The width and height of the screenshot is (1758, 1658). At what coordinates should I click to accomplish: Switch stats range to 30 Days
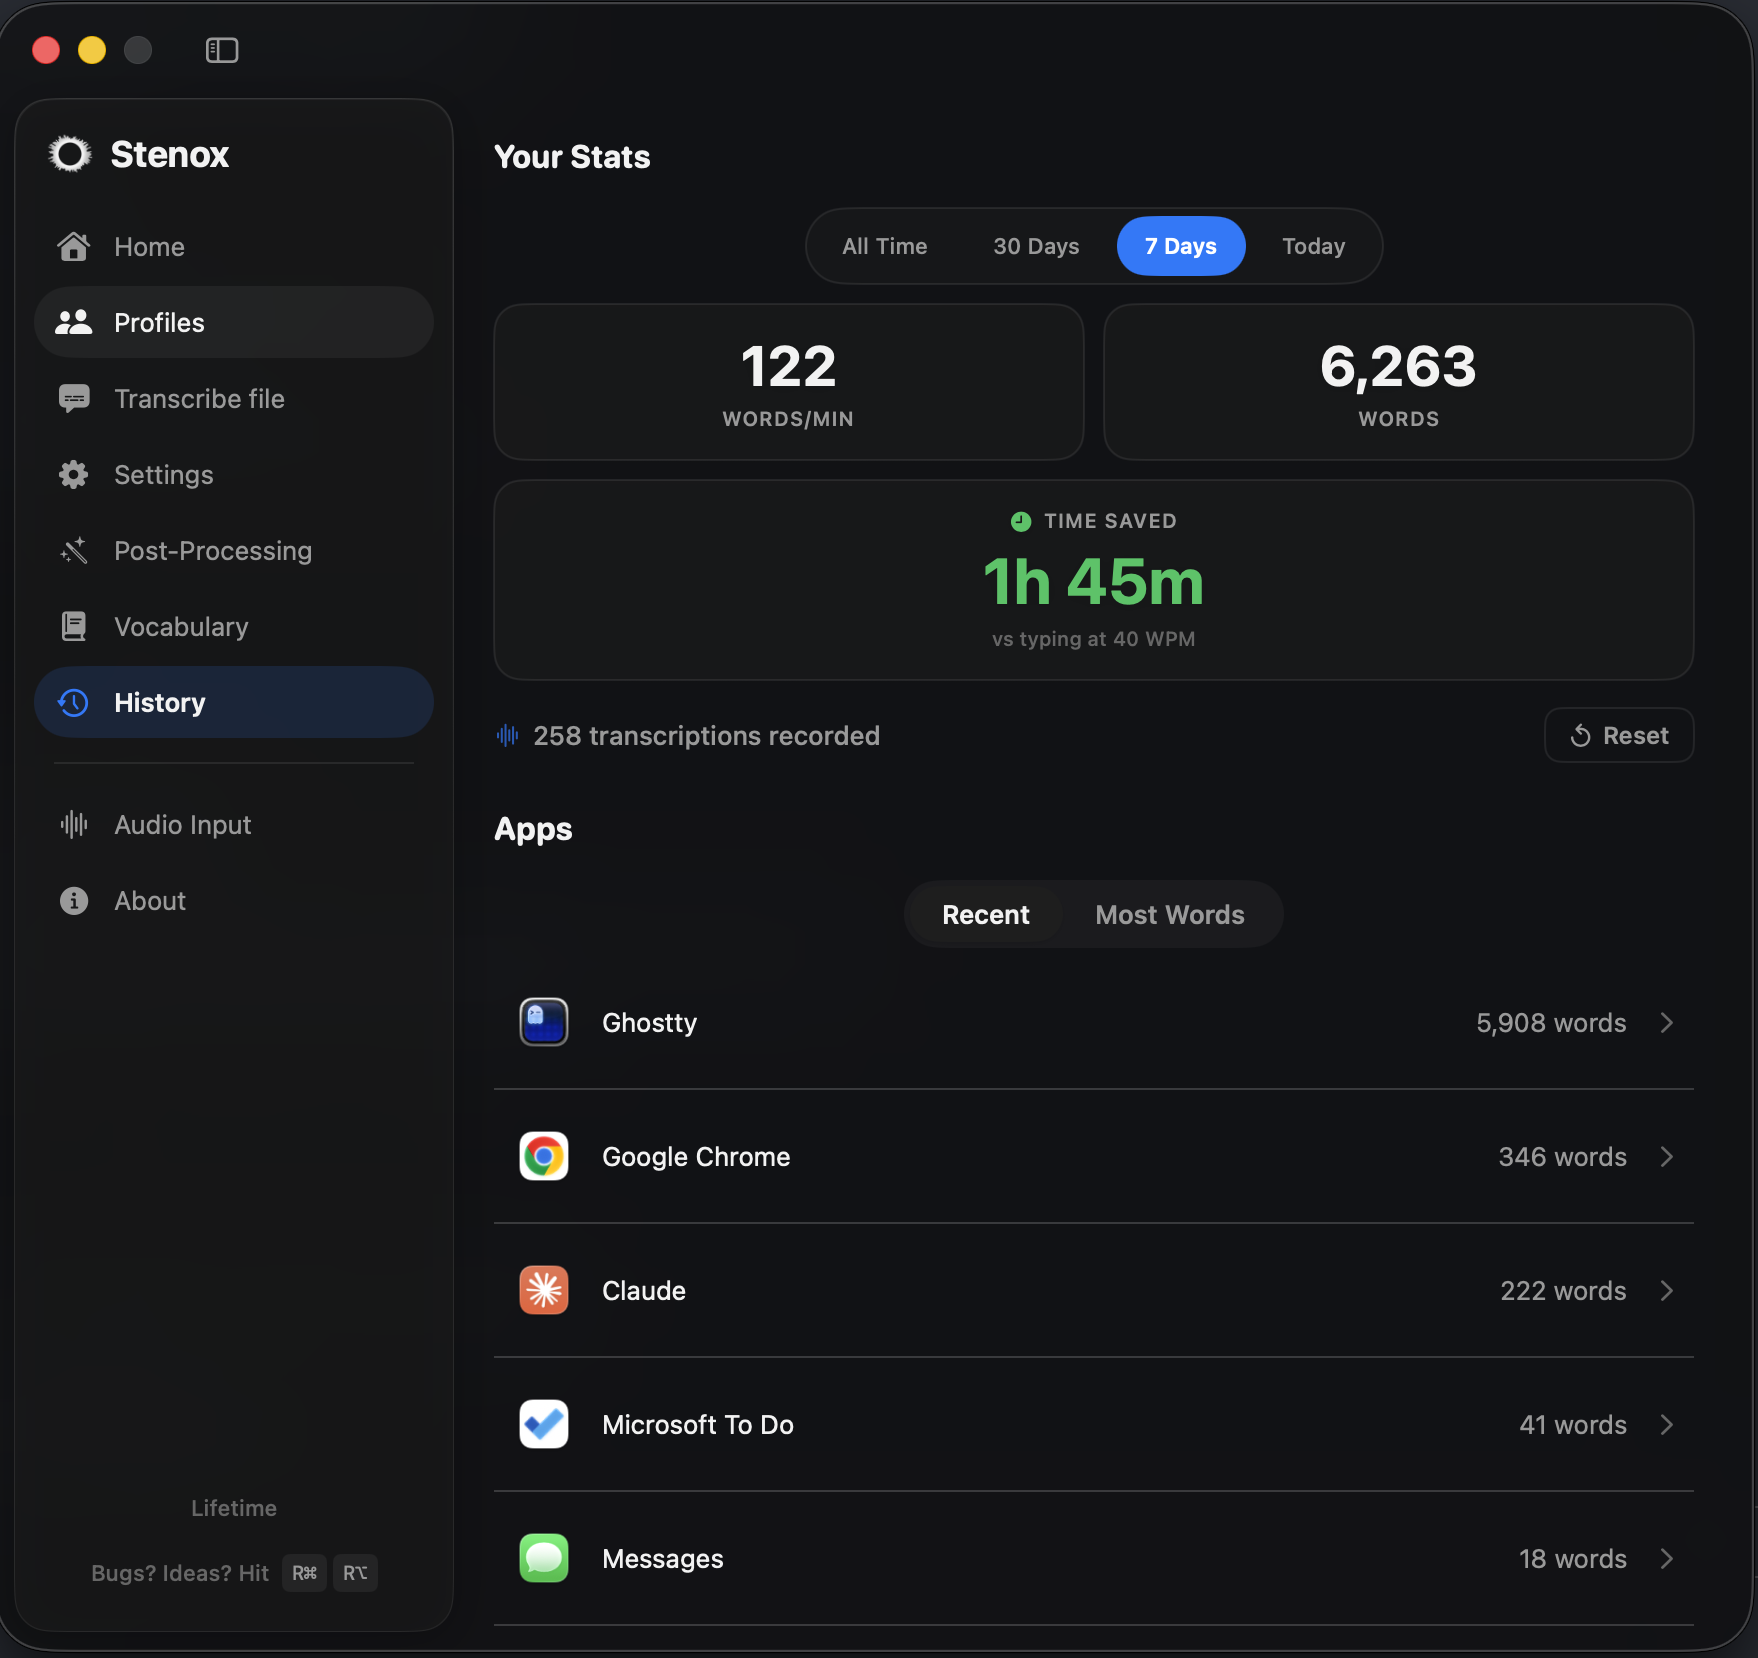[1036, 246]
